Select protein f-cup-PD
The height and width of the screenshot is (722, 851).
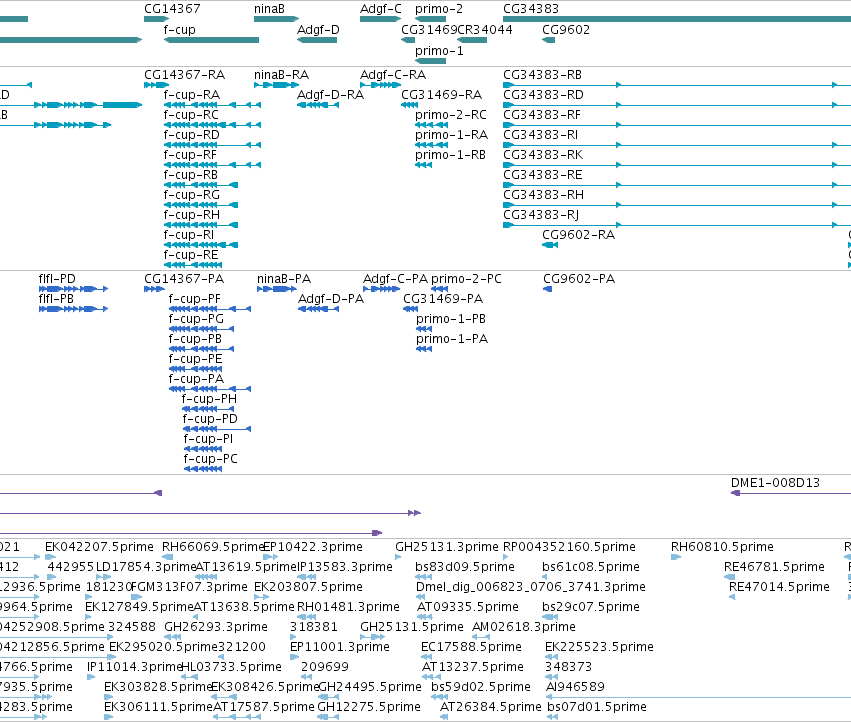[210, 419]
